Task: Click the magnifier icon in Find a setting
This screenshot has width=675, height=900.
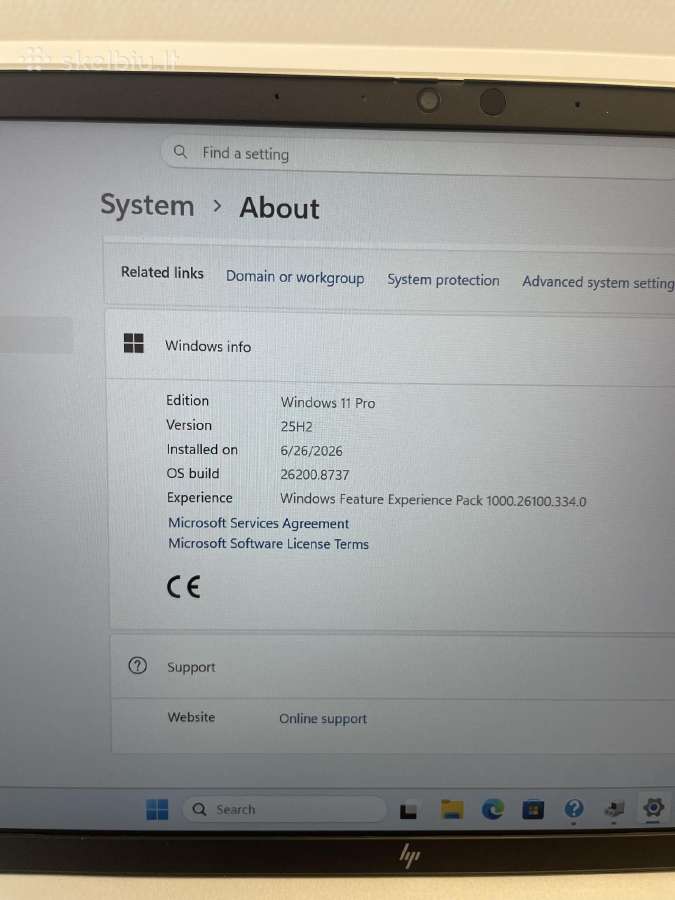Action: [x=180, y=152]
